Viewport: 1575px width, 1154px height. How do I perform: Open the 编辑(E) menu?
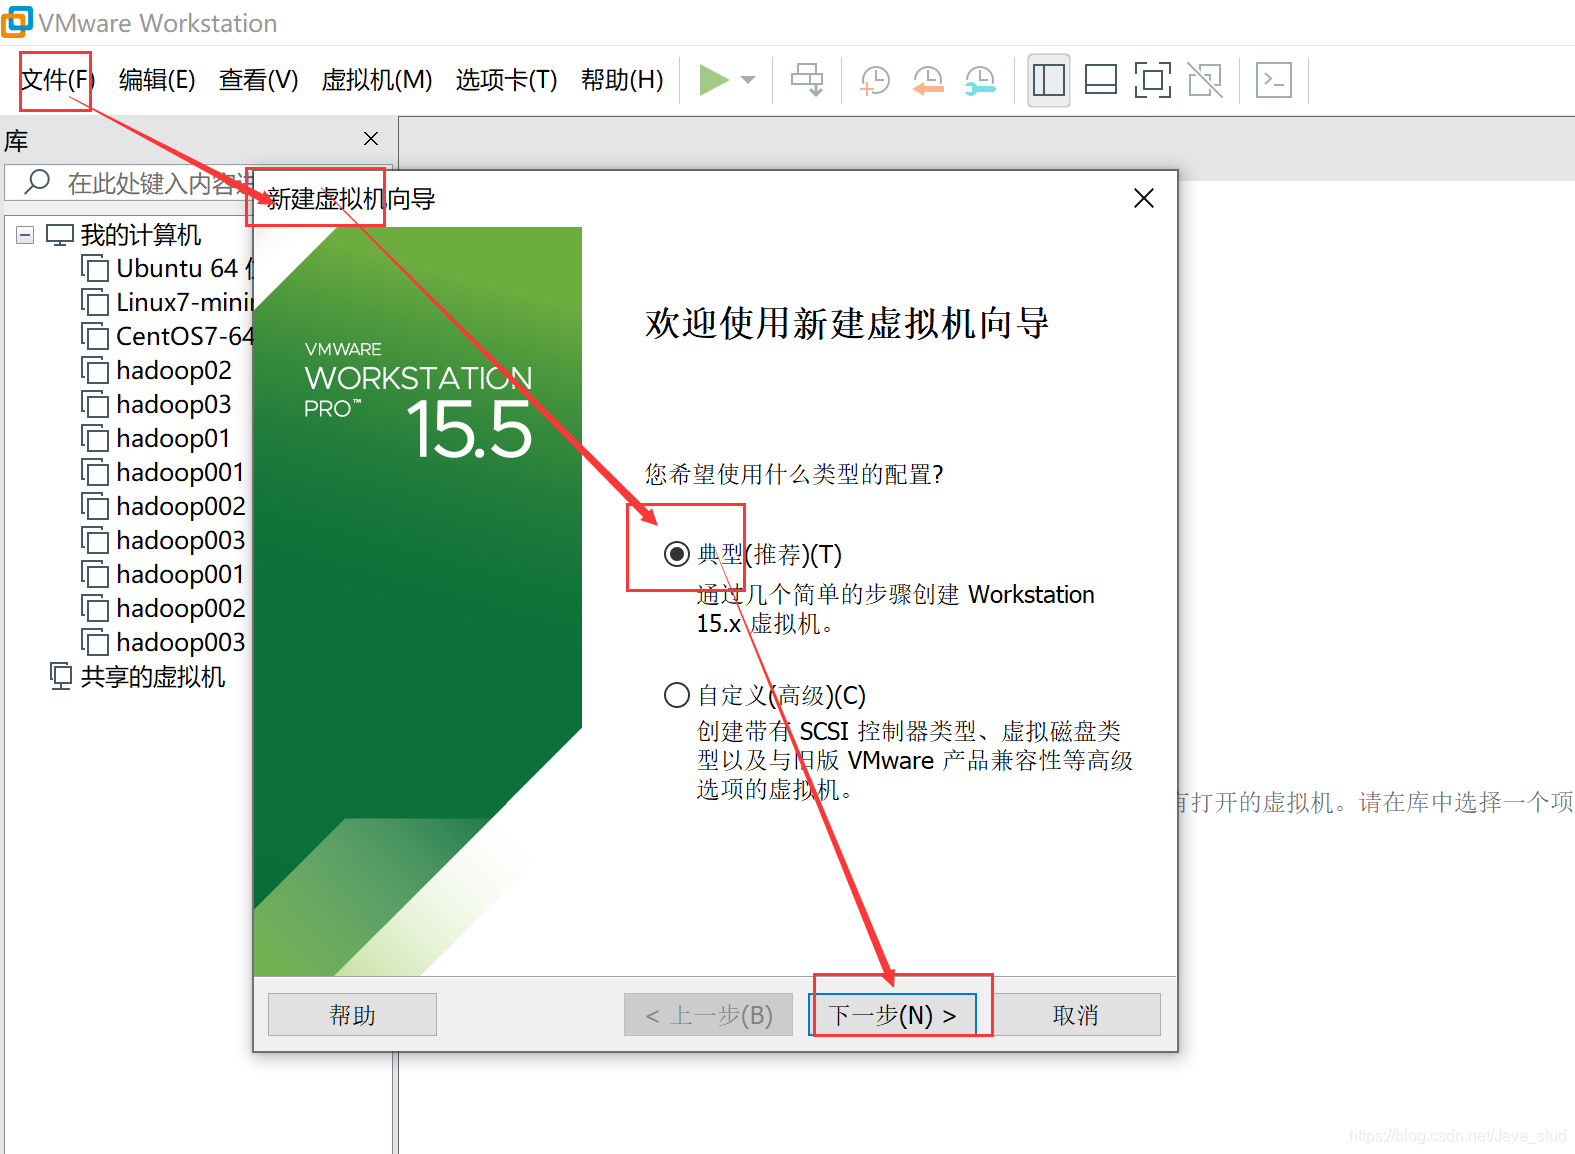pyautogui.click(x=157, y=80)
